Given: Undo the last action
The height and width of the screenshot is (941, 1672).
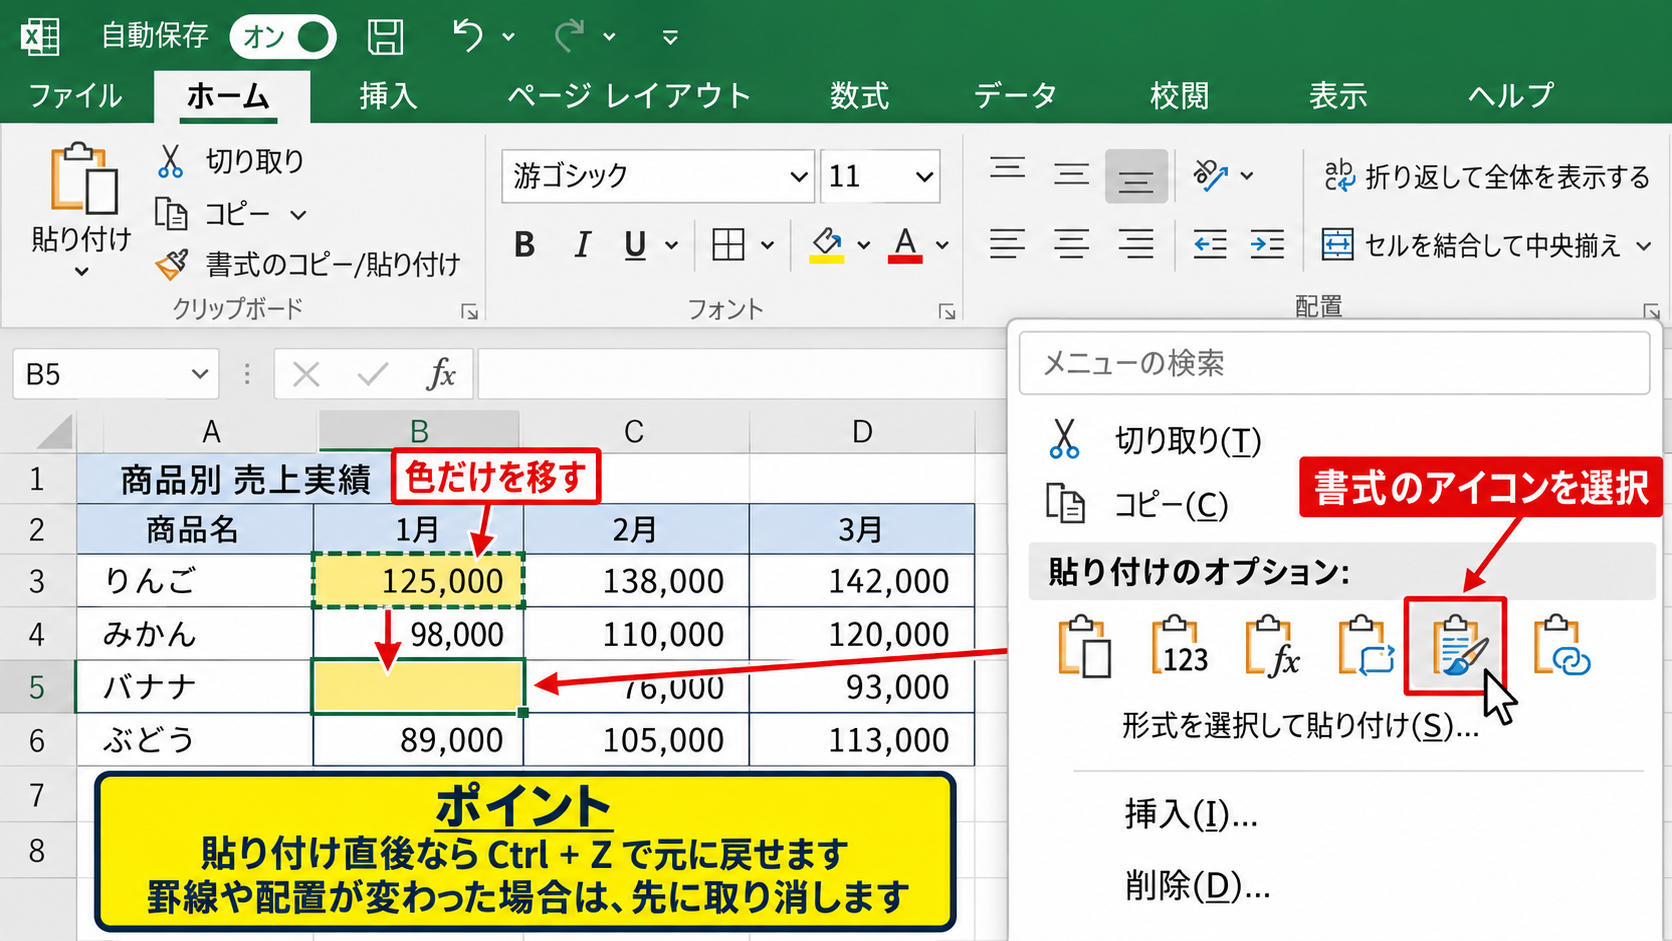Looking at the screenshot, I should [467, 36].
